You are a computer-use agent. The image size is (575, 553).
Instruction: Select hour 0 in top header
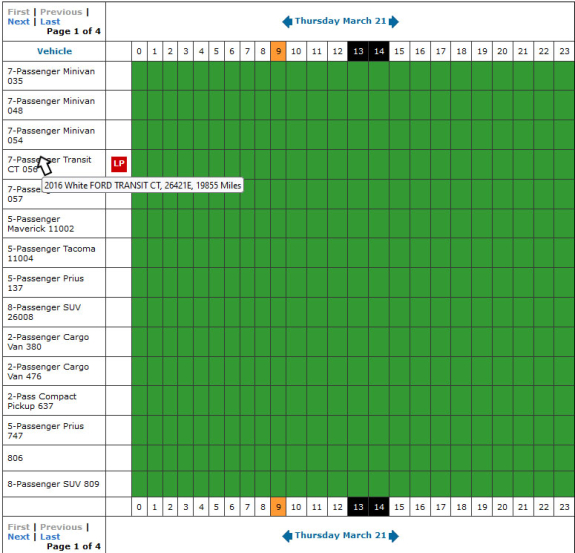[x=139, y=51]
